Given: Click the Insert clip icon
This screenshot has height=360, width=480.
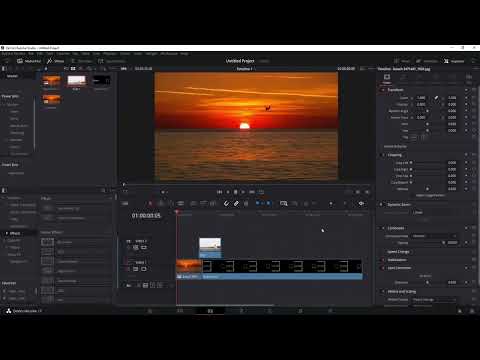Looking at the screenshot, I should pos(193,203).
